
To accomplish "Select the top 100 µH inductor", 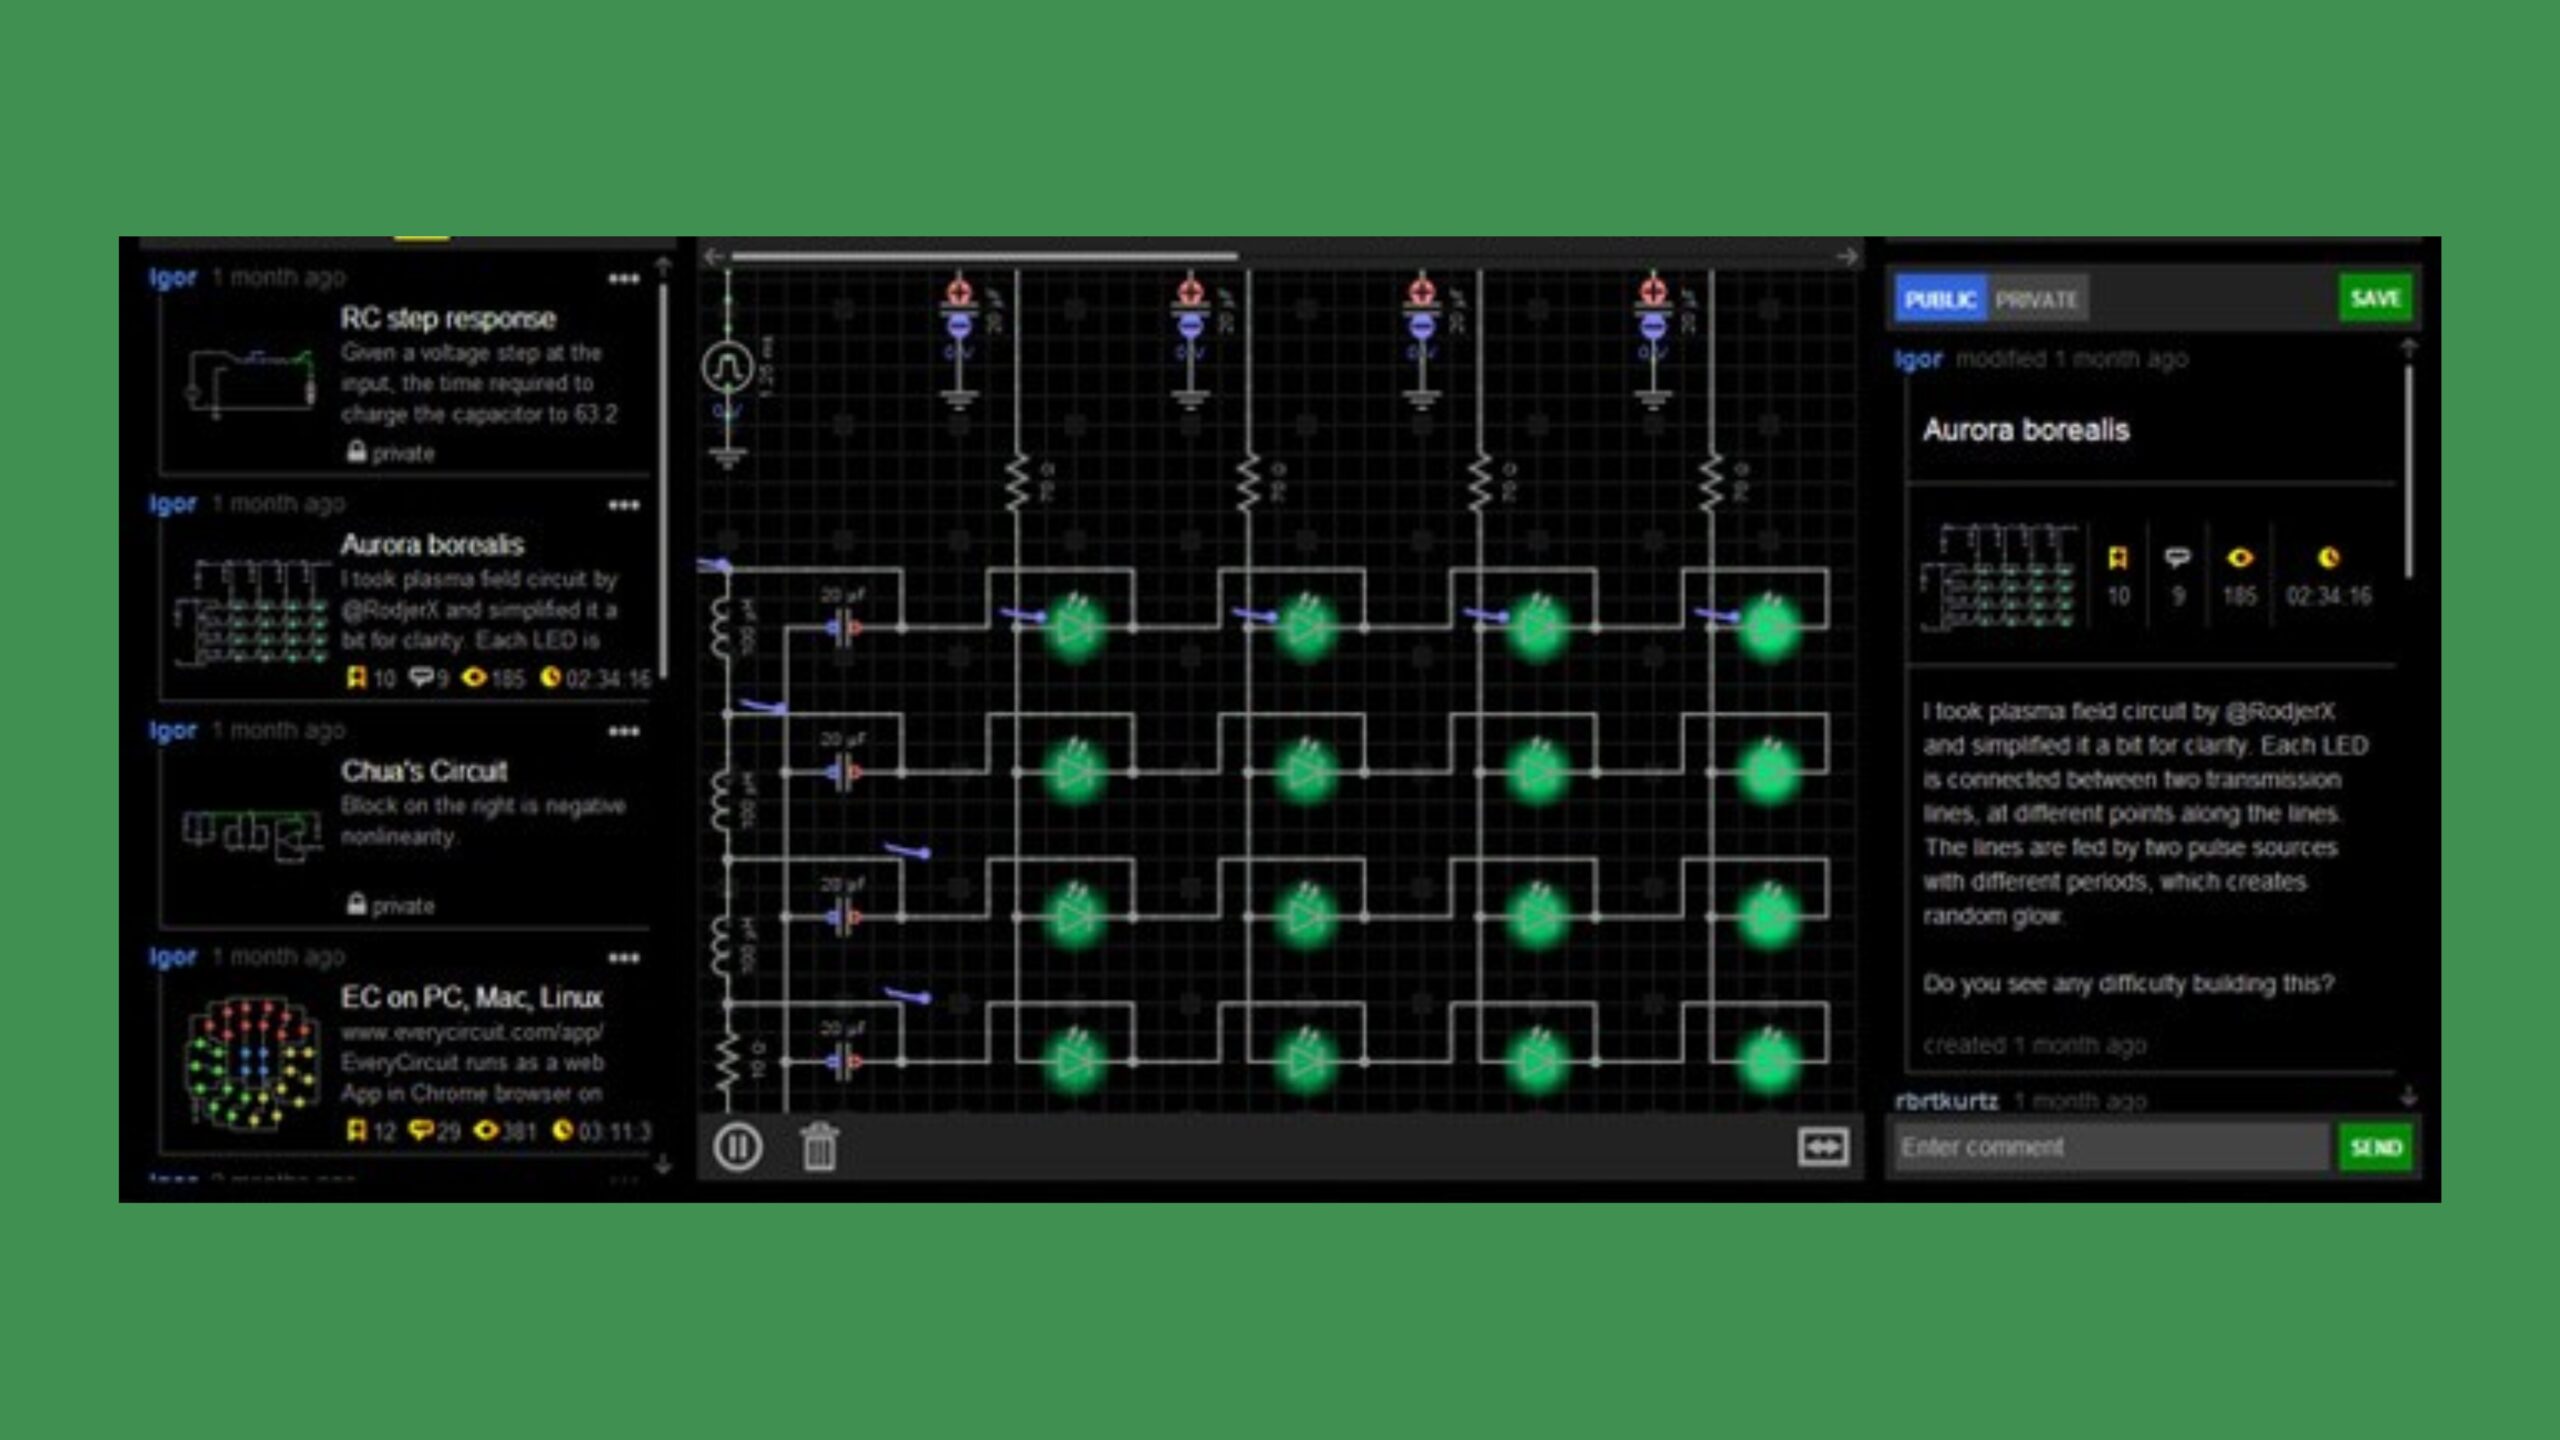I will pos(723,629).
